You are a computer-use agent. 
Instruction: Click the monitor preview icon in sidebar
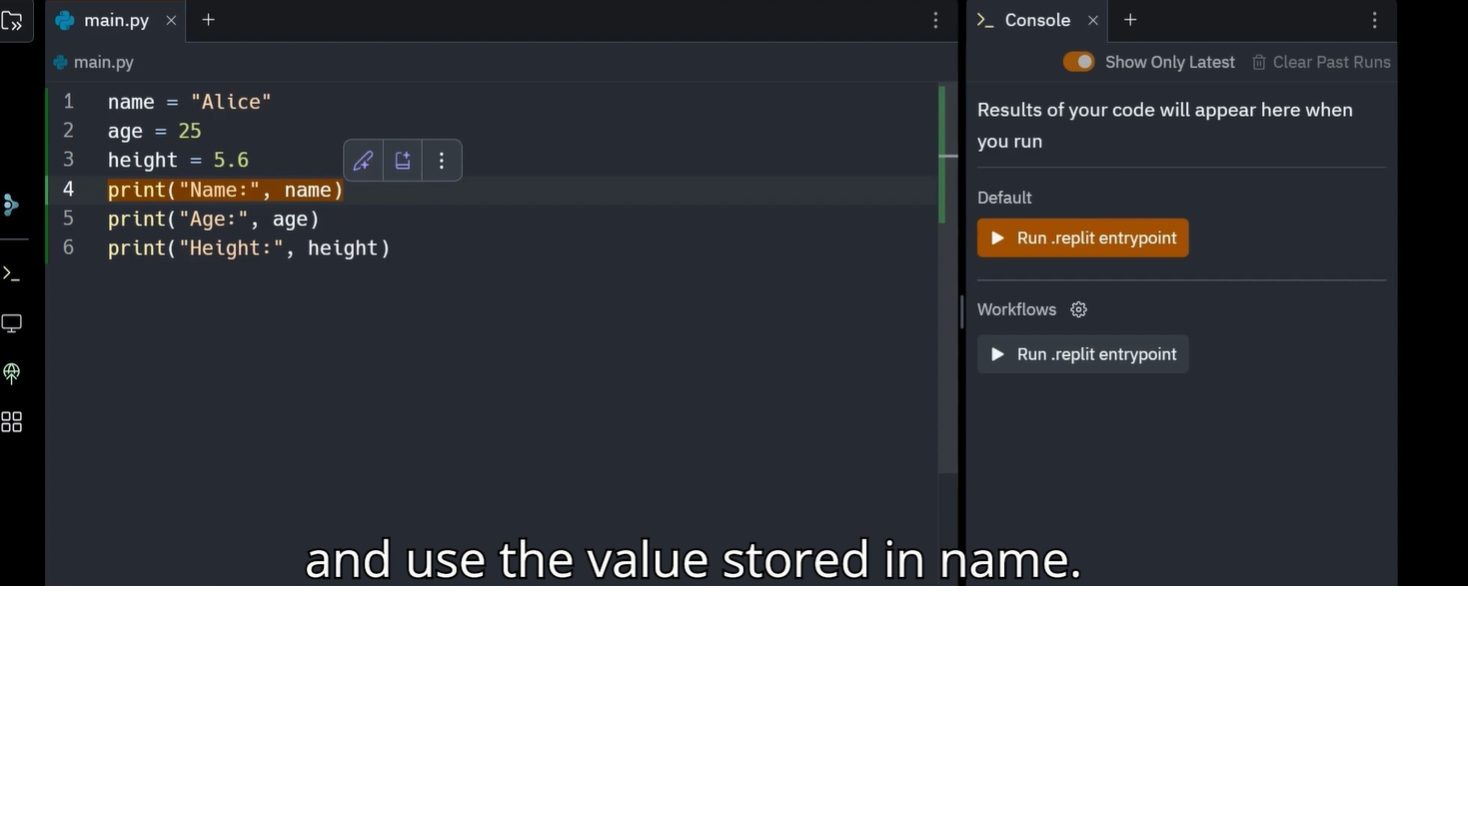[12, 323]
